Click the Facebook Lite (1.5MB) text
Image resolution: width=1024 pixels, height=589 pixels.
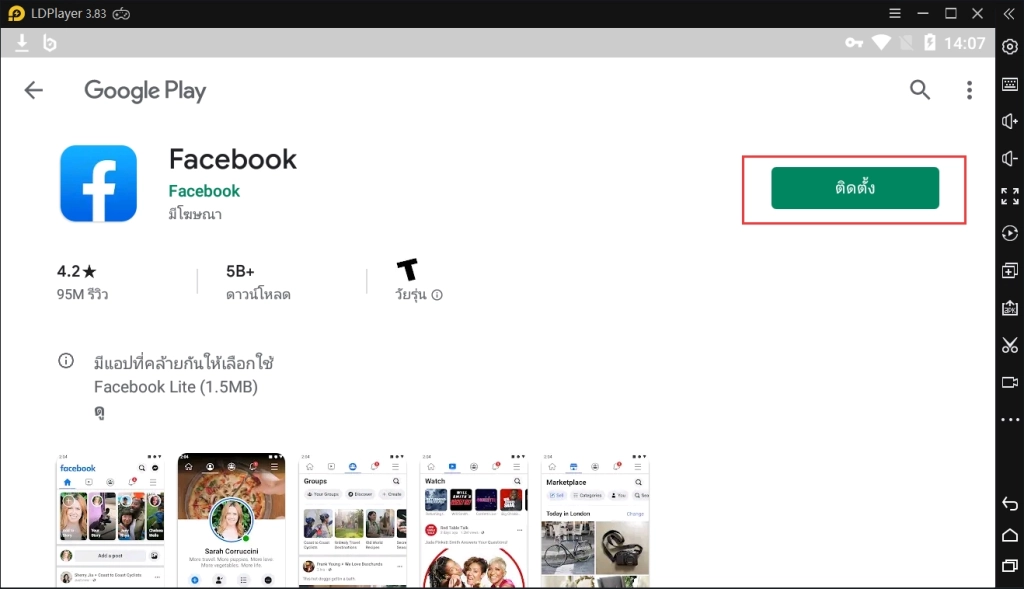(x=176, y=387)
